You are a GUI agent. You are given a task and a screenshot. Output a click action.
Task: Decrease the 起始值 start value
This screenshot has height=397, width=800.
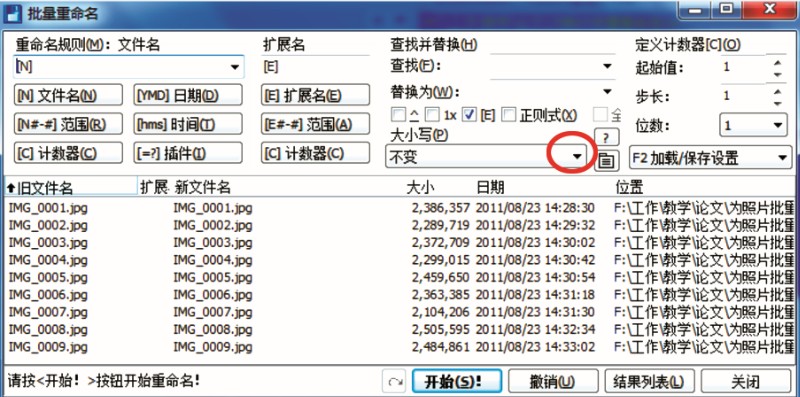(778, 74)
